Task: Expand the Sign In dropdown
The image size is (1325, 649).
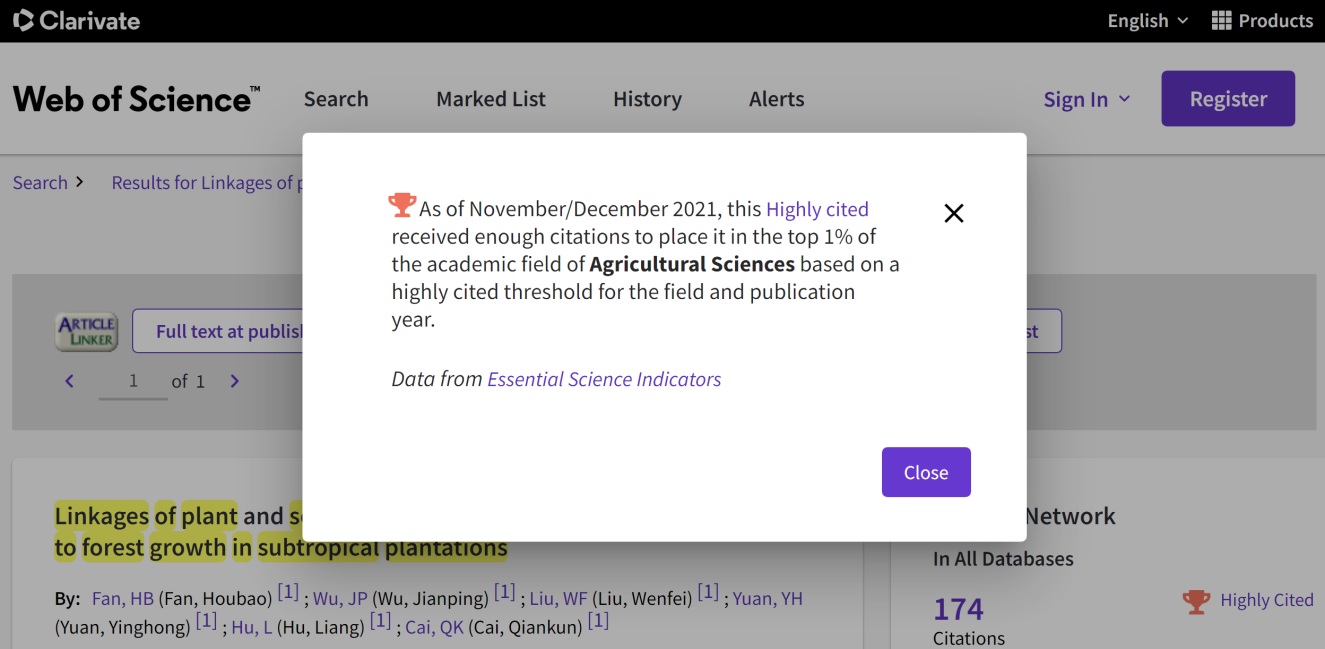Action: tap(1086, 99)
